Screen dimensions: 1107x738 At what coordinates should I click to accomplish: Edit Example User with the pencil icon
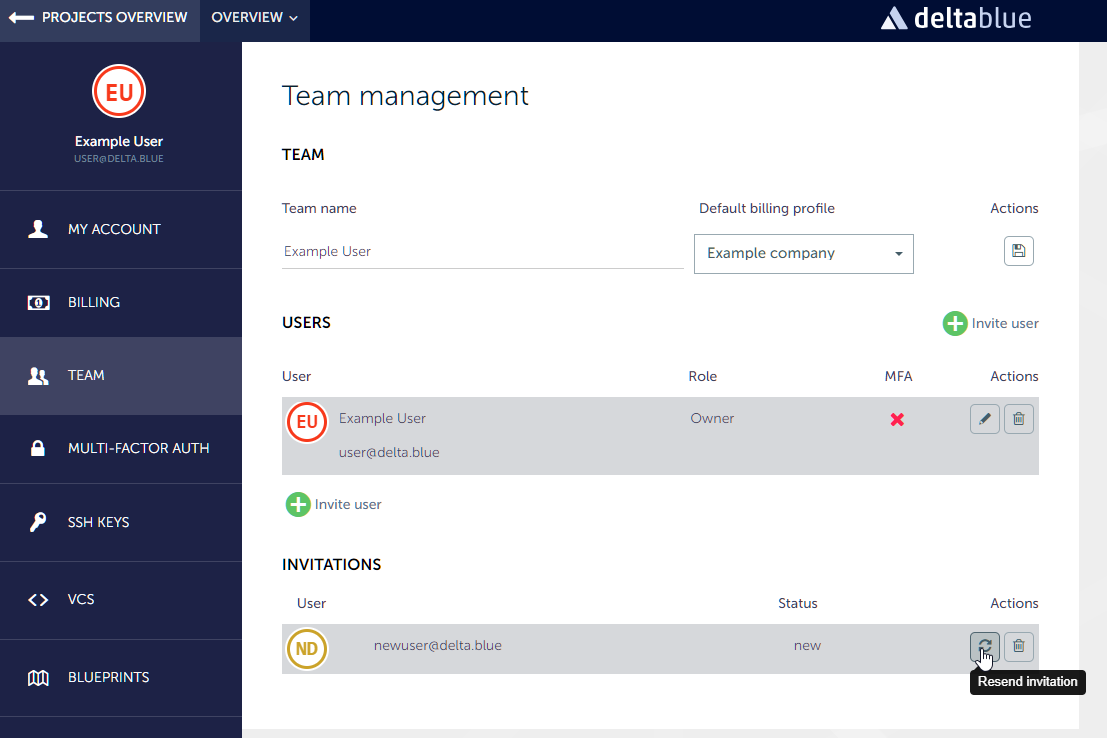pos(984,420)
